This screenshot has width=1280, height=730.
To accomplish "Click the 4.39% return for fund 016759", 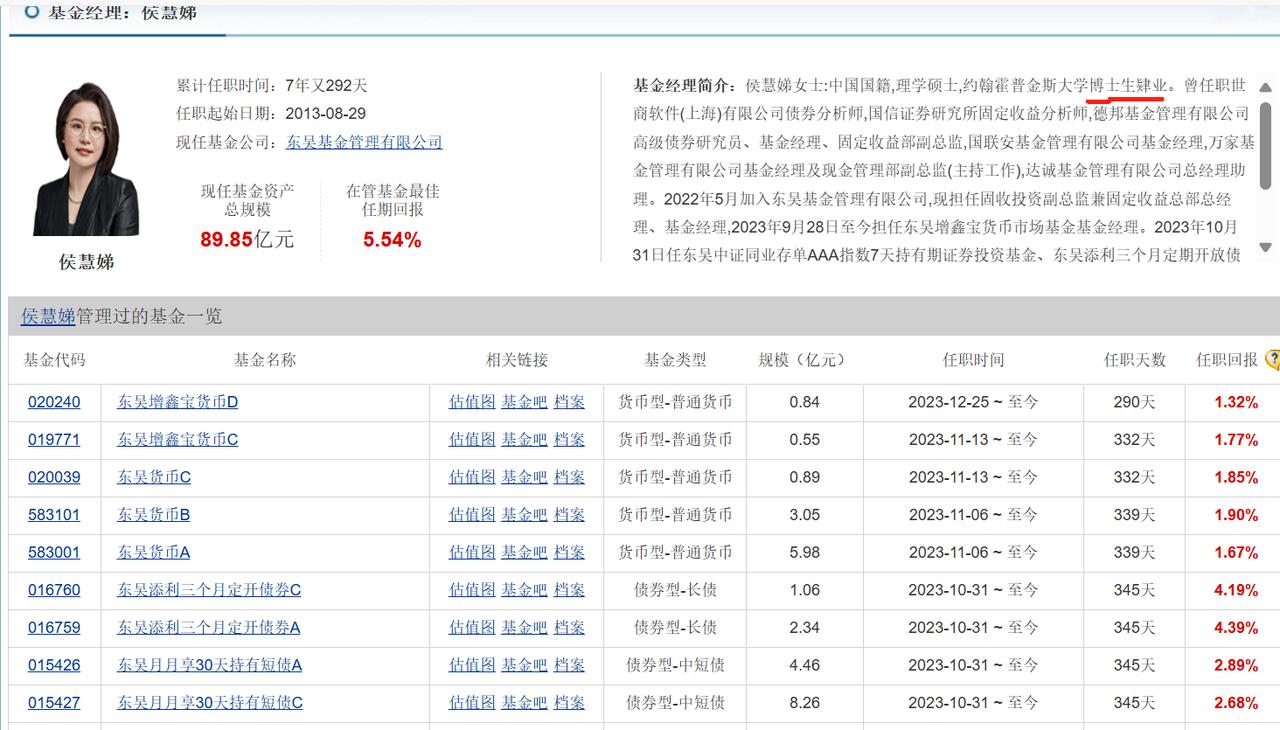I will pos(1236,627).
